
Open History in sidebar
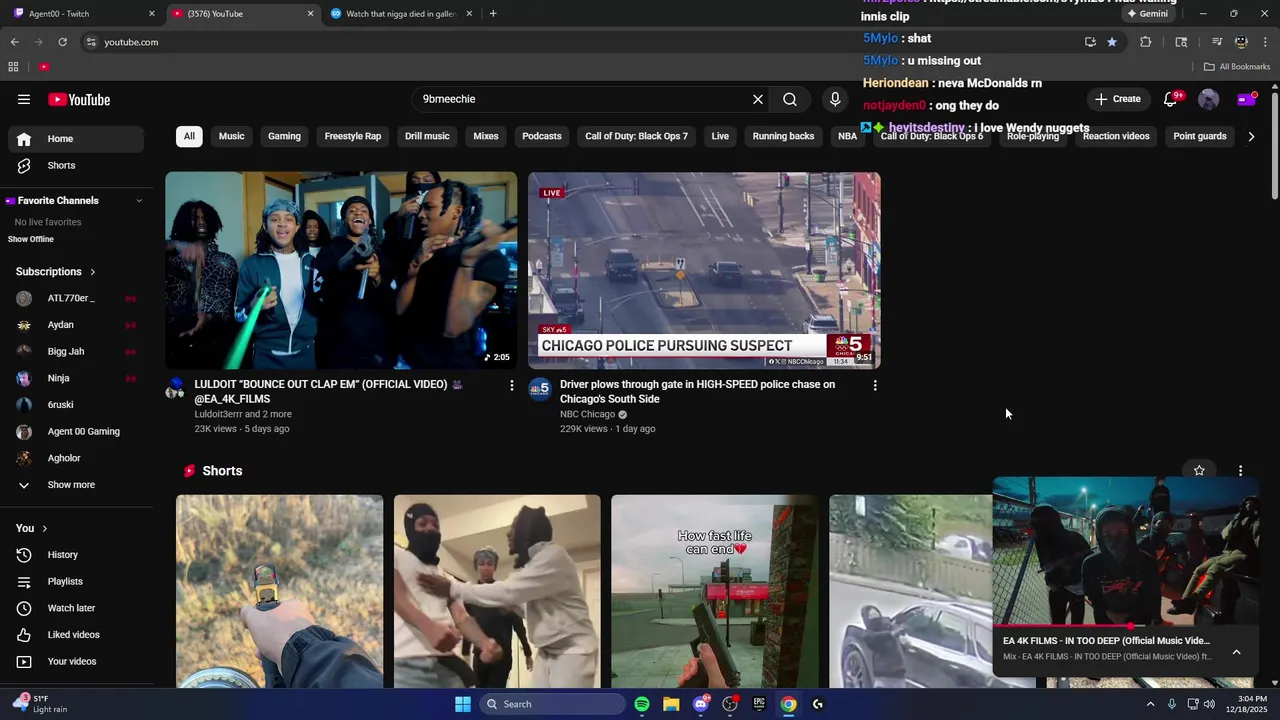coord(76,555)
